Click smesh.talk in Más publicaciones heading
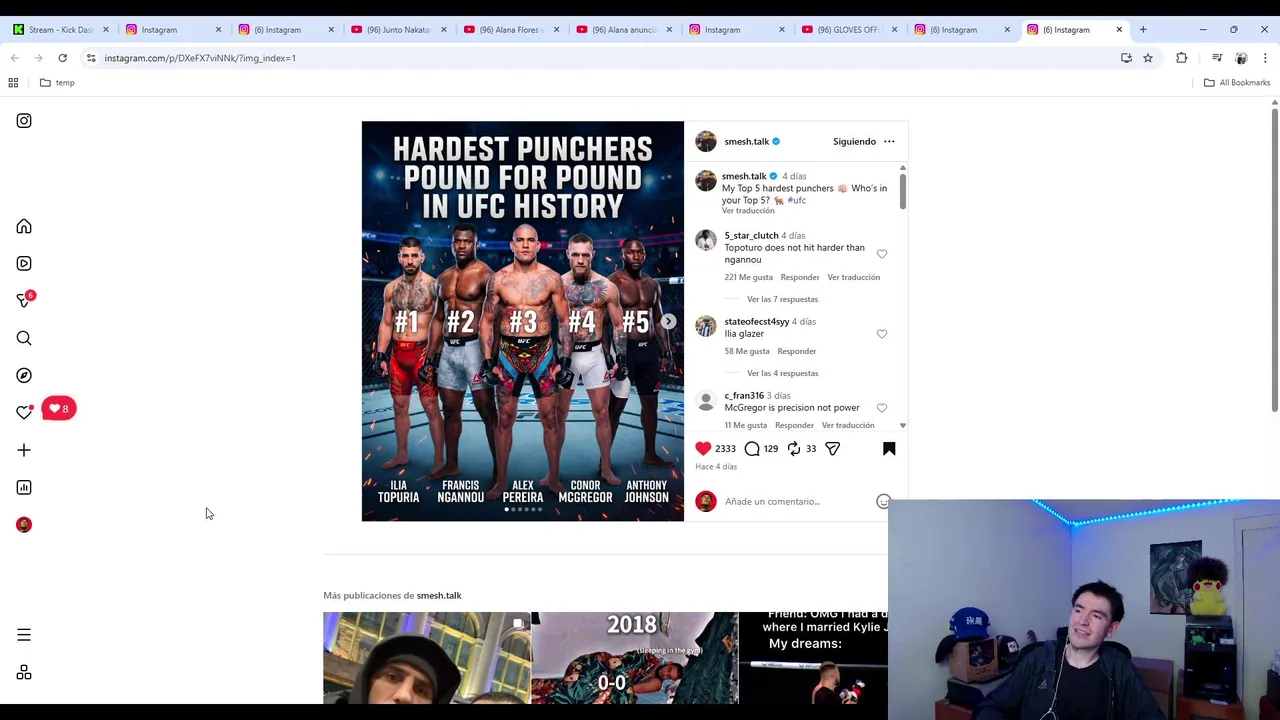1280x720 pixels. coord(439,596)
